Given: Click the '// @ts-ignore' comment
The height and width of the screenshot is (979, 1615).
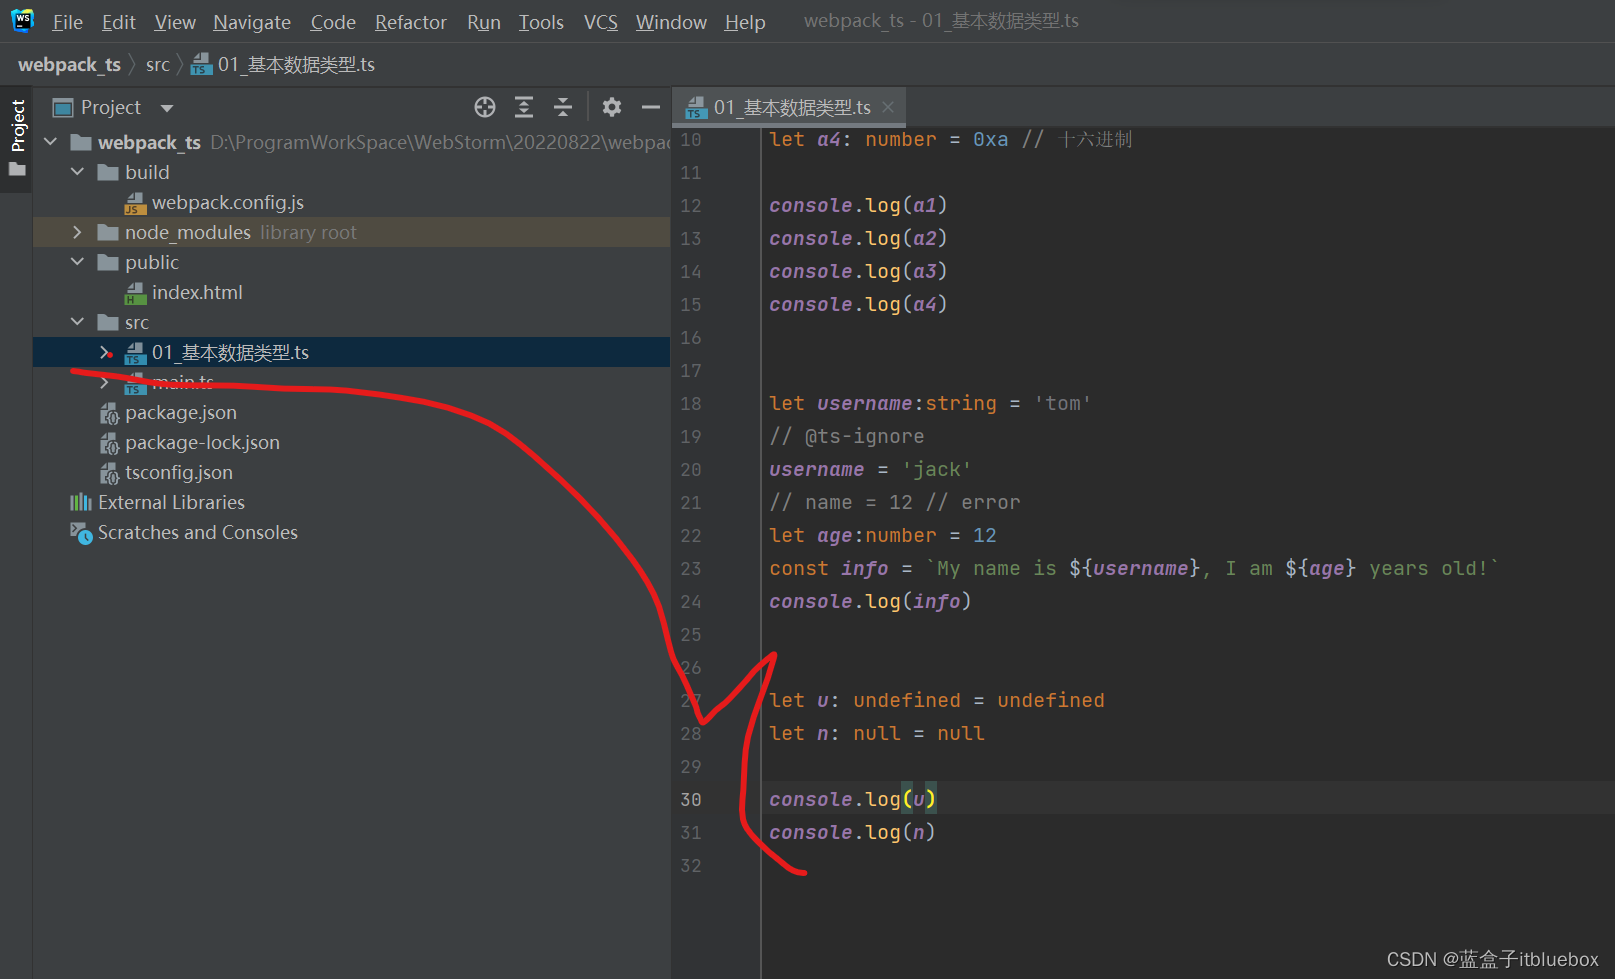Looking at the screenshot, I should coord(847,437).
